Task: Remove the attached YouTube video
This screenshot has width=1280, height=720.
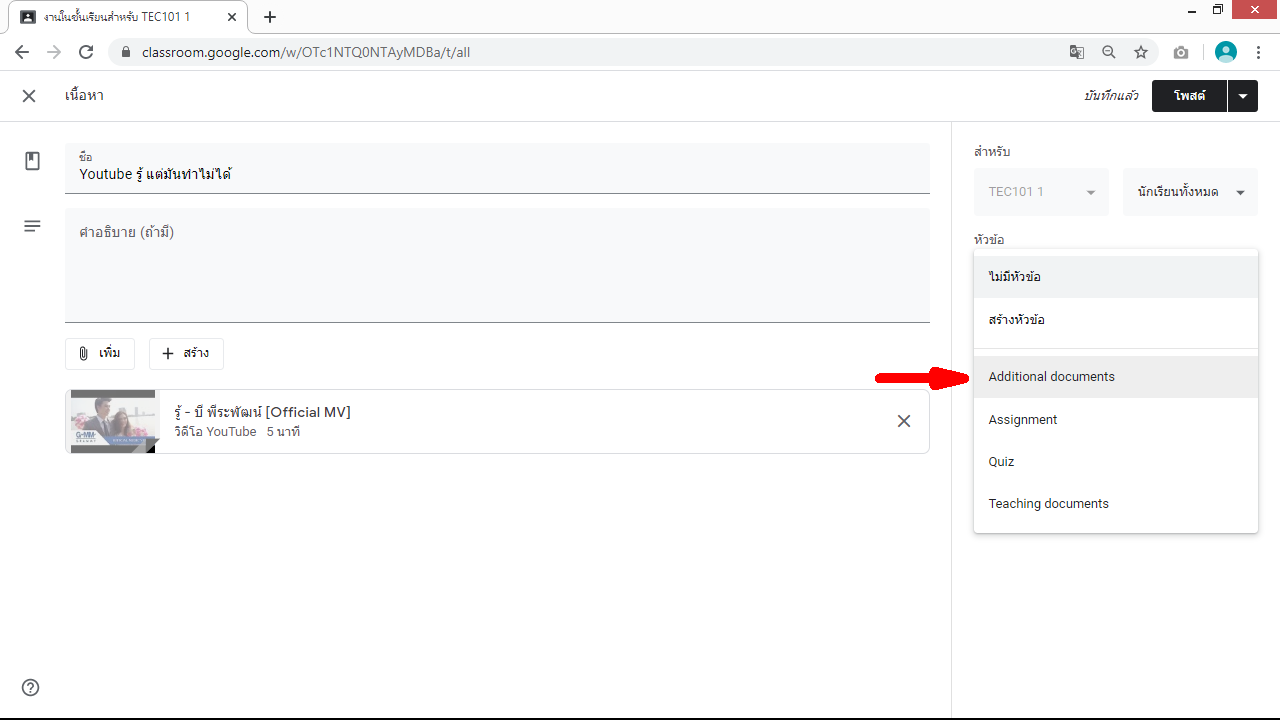Action: tap(903, 421)
